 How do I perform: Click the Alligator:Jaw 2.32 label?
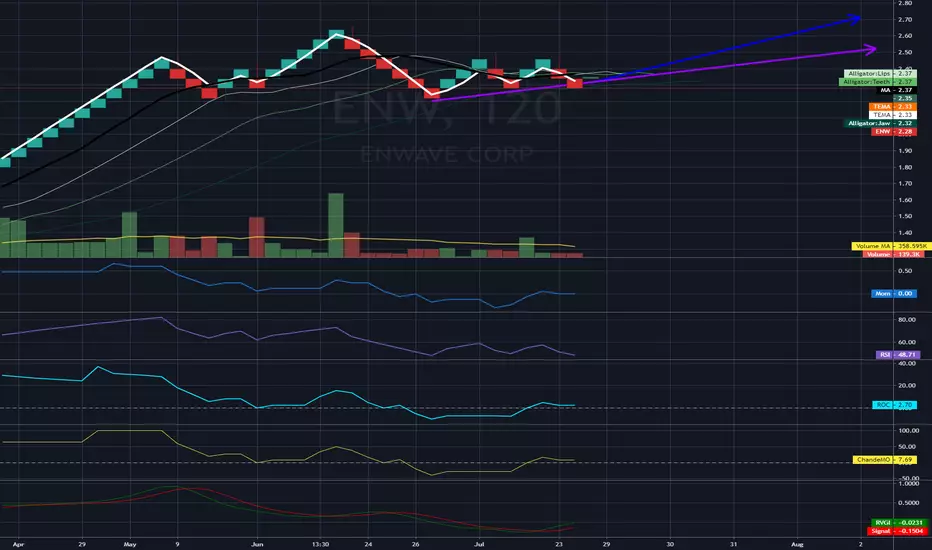click(880, 123)
